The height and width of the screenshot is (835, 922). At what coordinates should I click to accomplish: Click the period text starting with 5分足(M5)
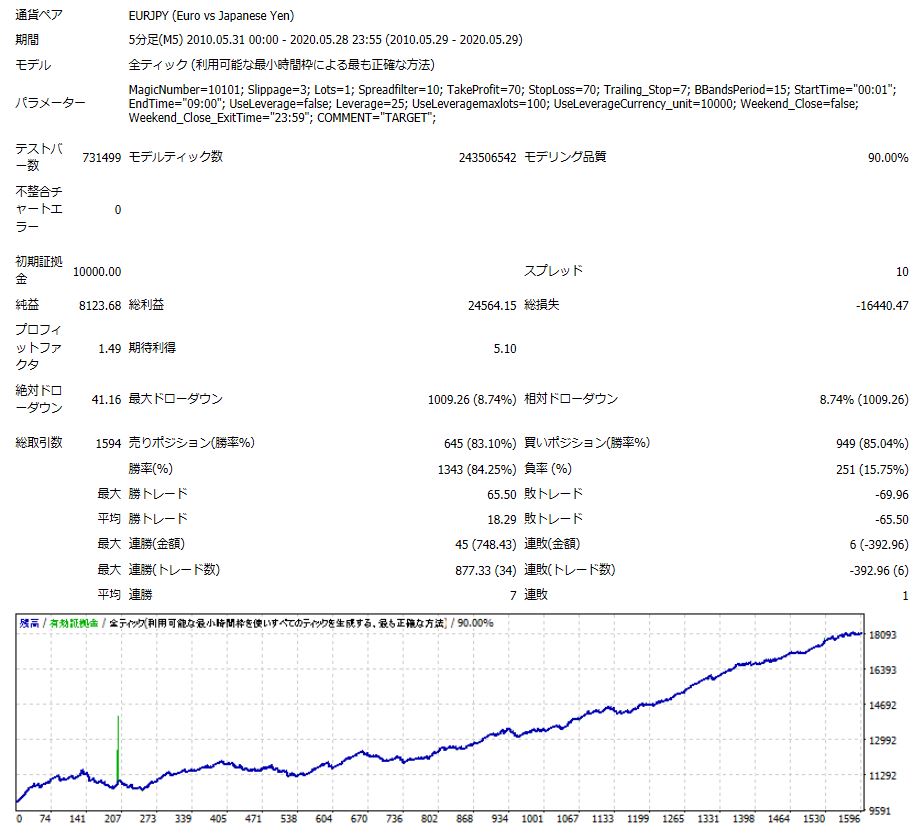pyautogui.click(x=325, y=39)
